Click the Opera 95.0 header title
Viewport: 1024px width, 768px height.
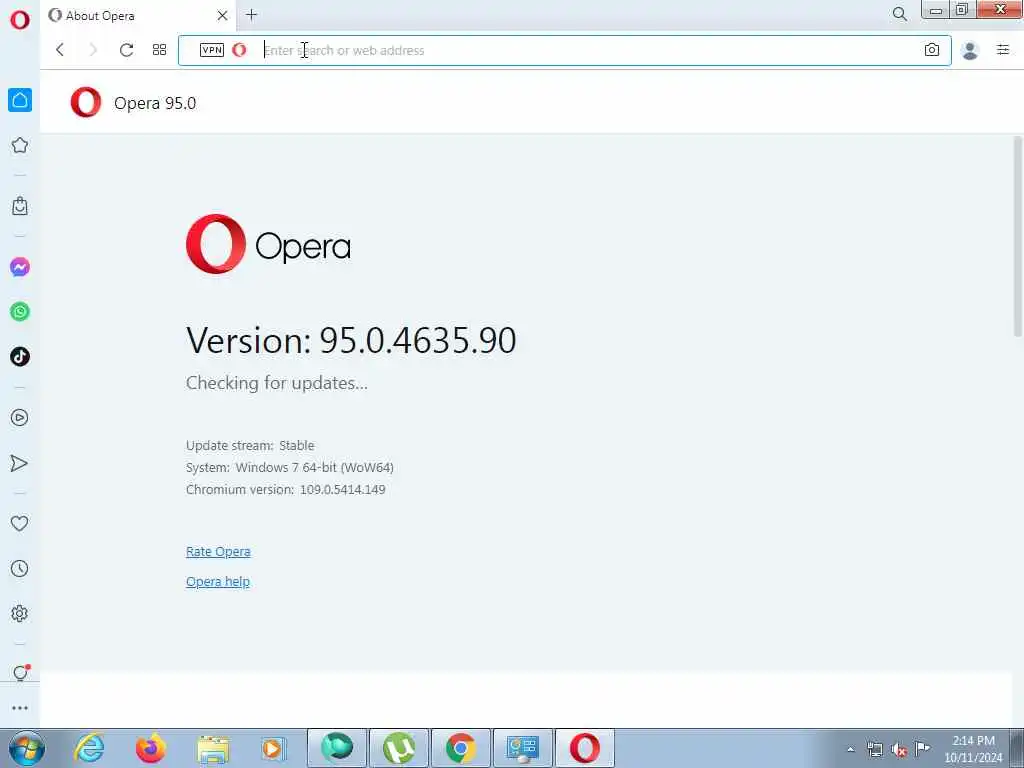click(x=155, y=103)
